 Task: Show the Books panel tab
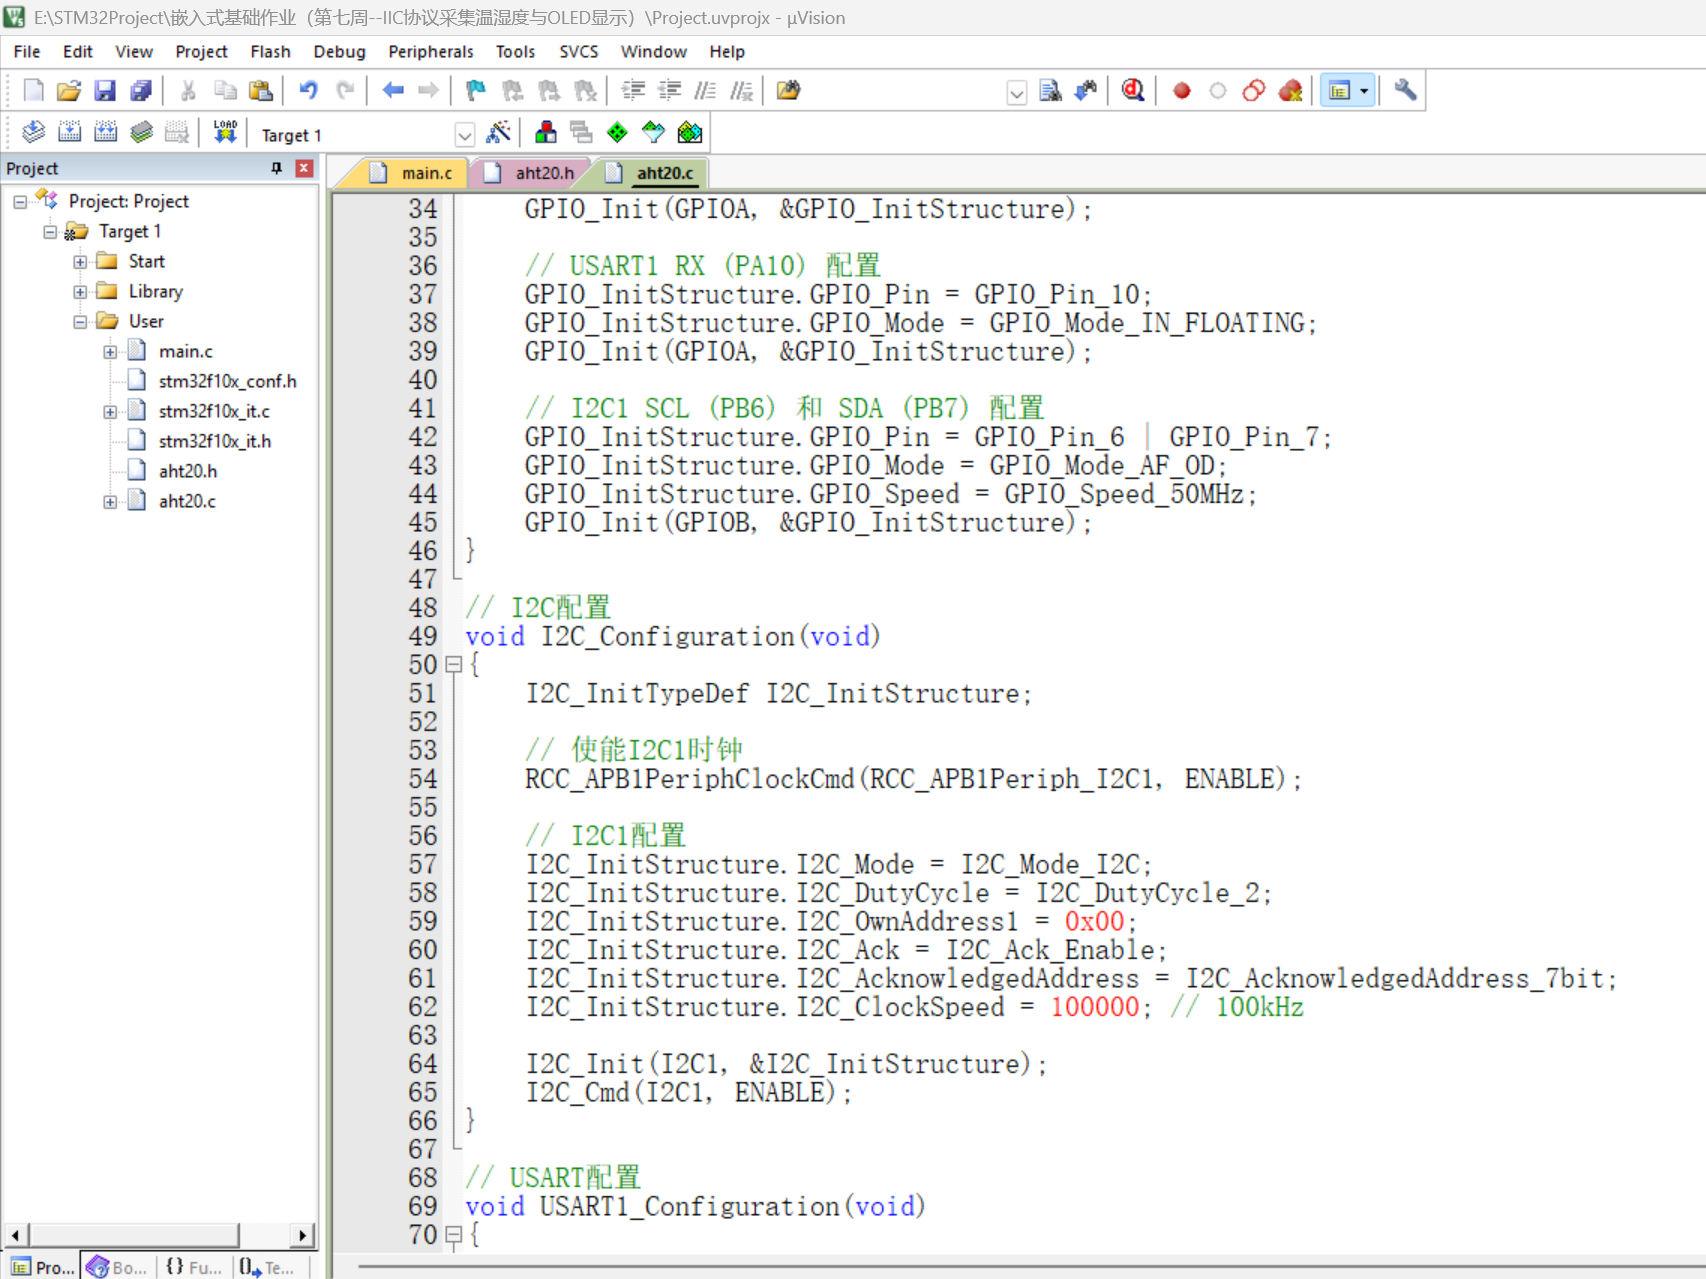click(x=117, y=1267)
